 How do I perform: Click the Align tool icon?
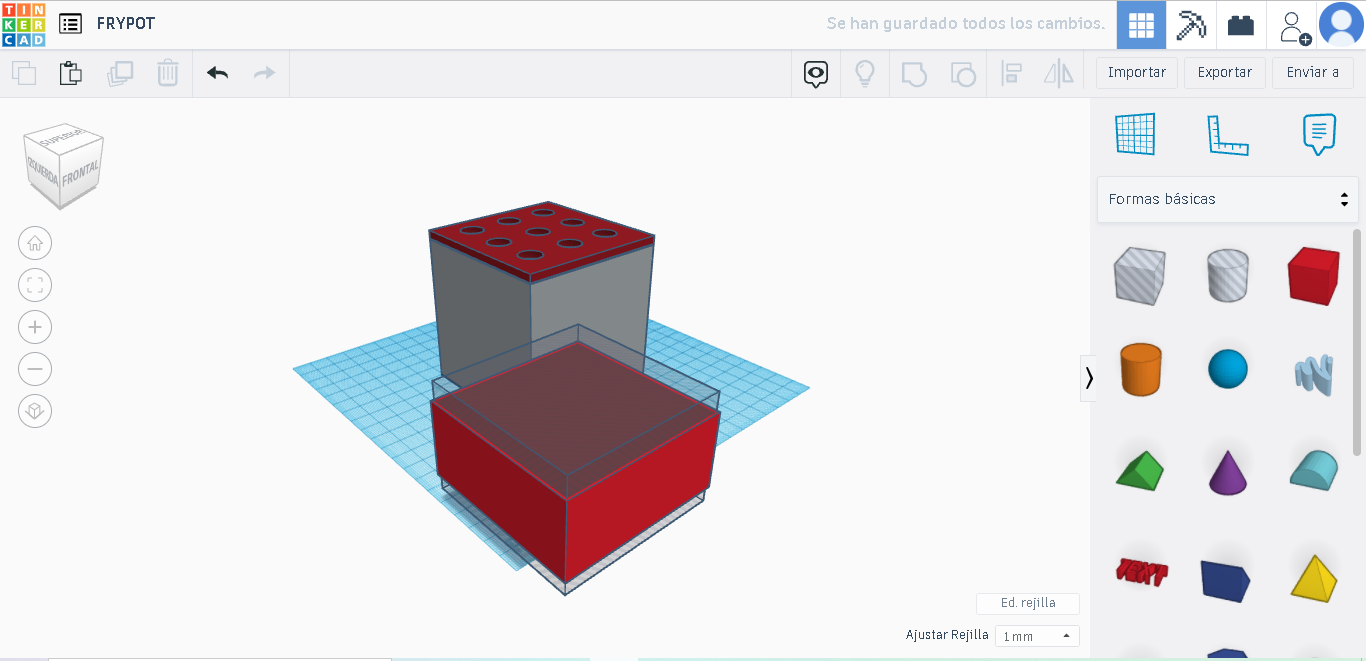pyautogui.click(x=1011, y=73)
